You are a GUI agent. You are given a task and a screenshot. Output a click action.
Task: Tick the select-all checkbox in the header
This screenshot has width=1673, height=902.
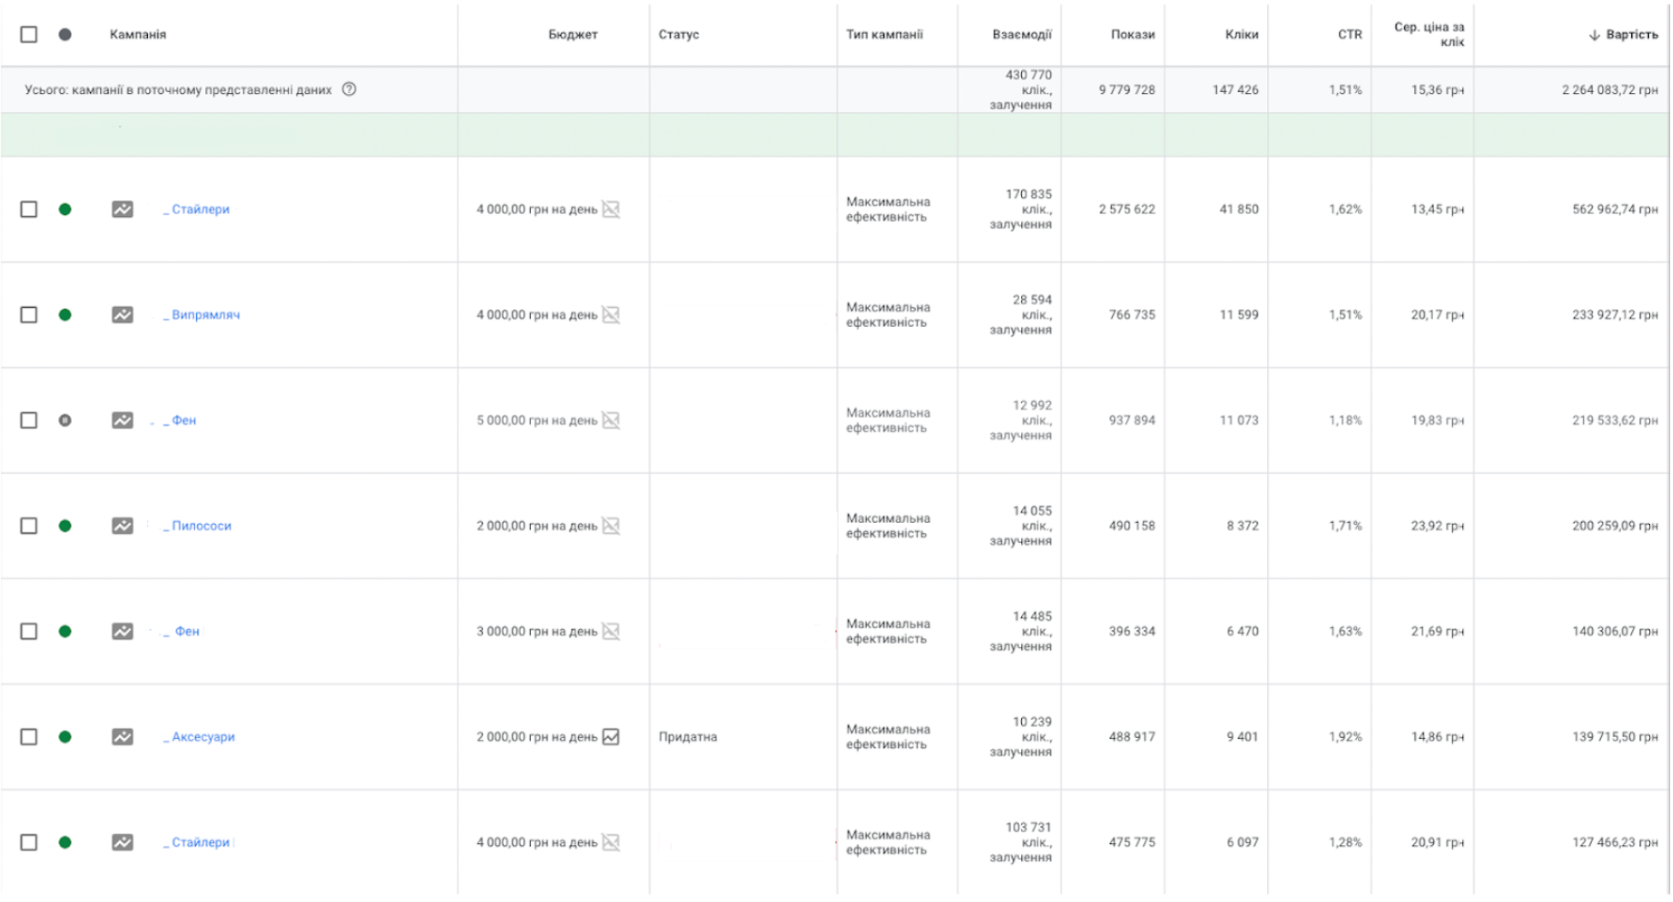(x=29, y=35)
